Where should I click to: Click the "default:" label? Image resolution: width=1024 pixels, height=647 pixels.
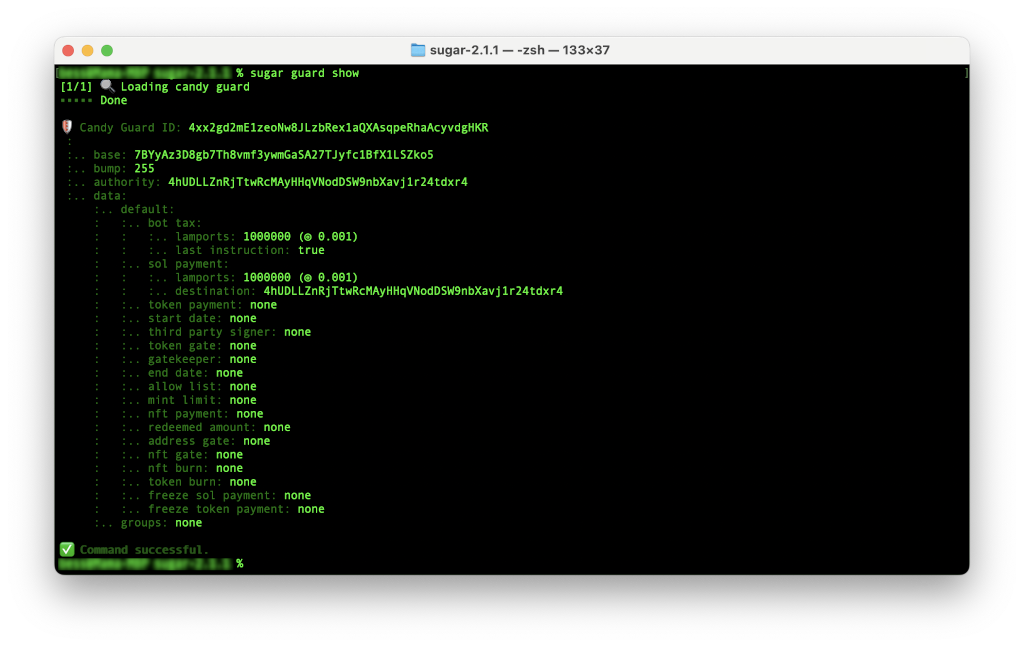(148, 210)
